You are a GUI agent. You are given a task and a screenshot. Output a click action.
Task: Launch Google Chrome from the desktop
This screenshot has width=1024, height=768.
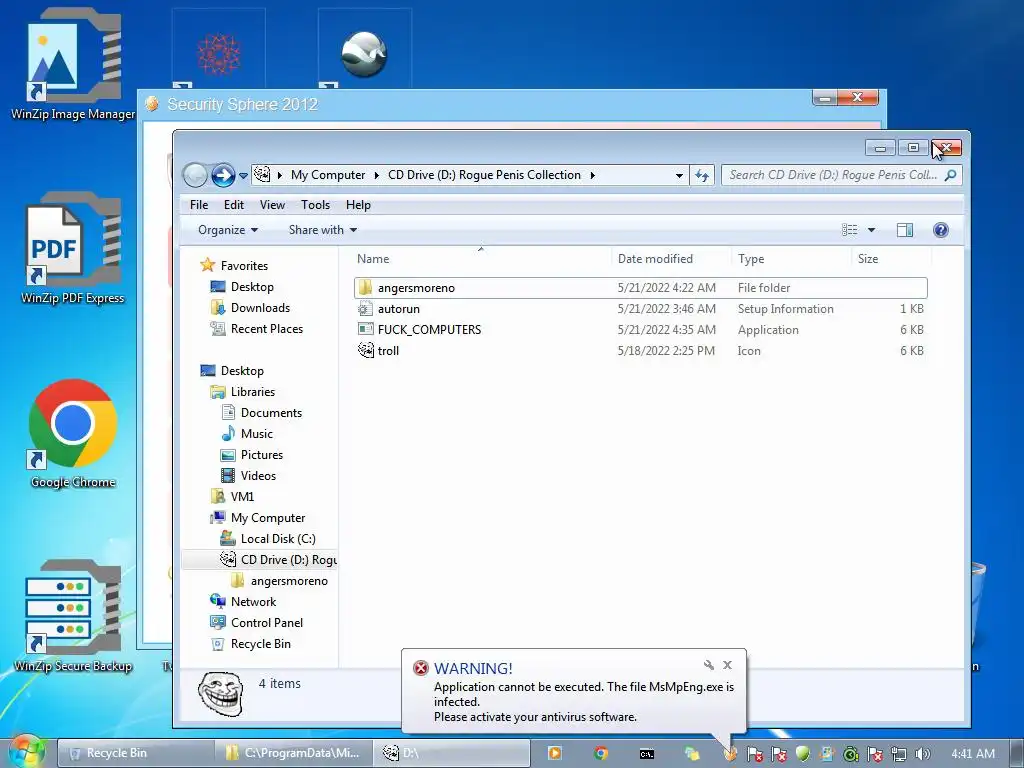[x=73, y=434]
